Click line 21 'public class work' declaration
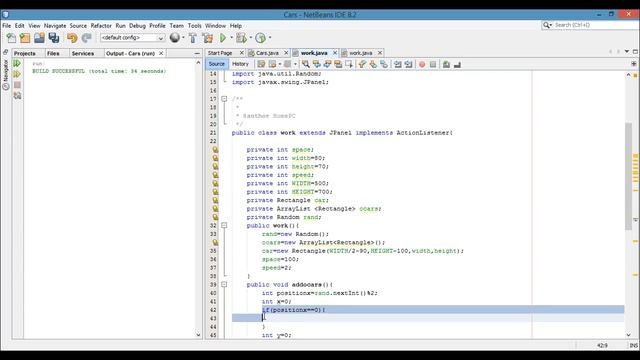 point(342,133)
